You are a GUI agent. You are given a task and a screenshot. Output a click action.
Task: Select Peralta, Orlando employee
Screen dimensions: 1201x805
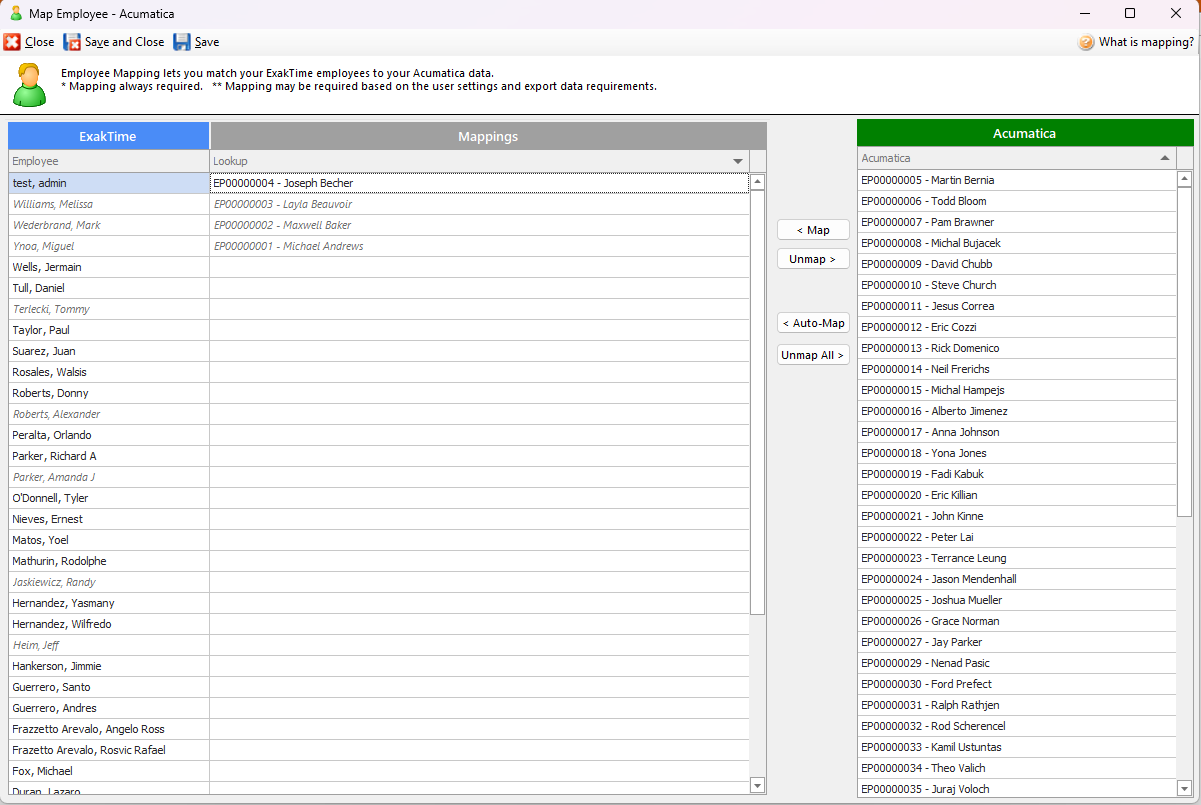(x=109, y=435)
